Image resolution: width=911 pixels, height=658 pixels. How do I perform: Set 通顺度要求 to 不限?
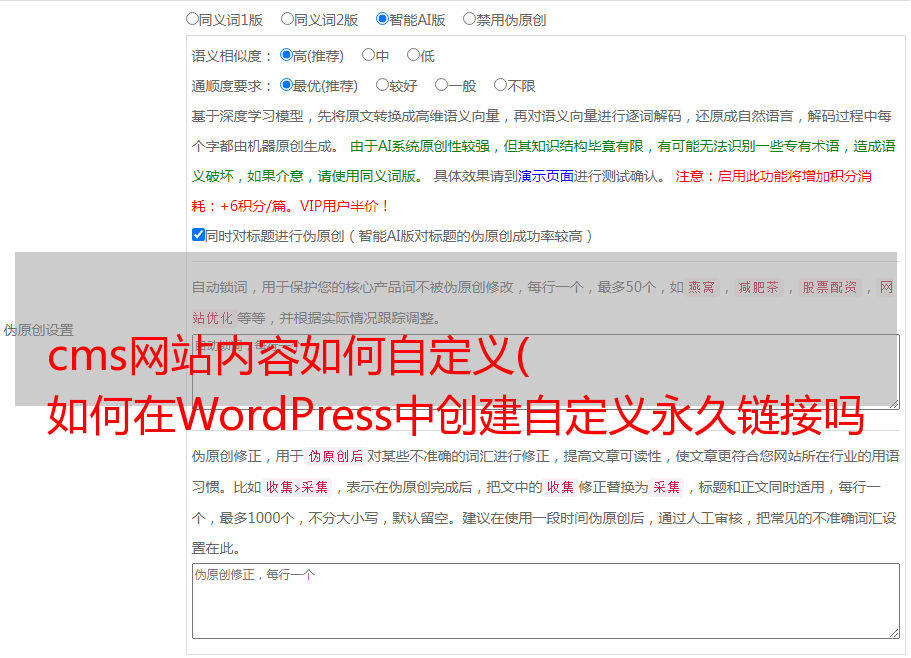click(x=500, y=85)
